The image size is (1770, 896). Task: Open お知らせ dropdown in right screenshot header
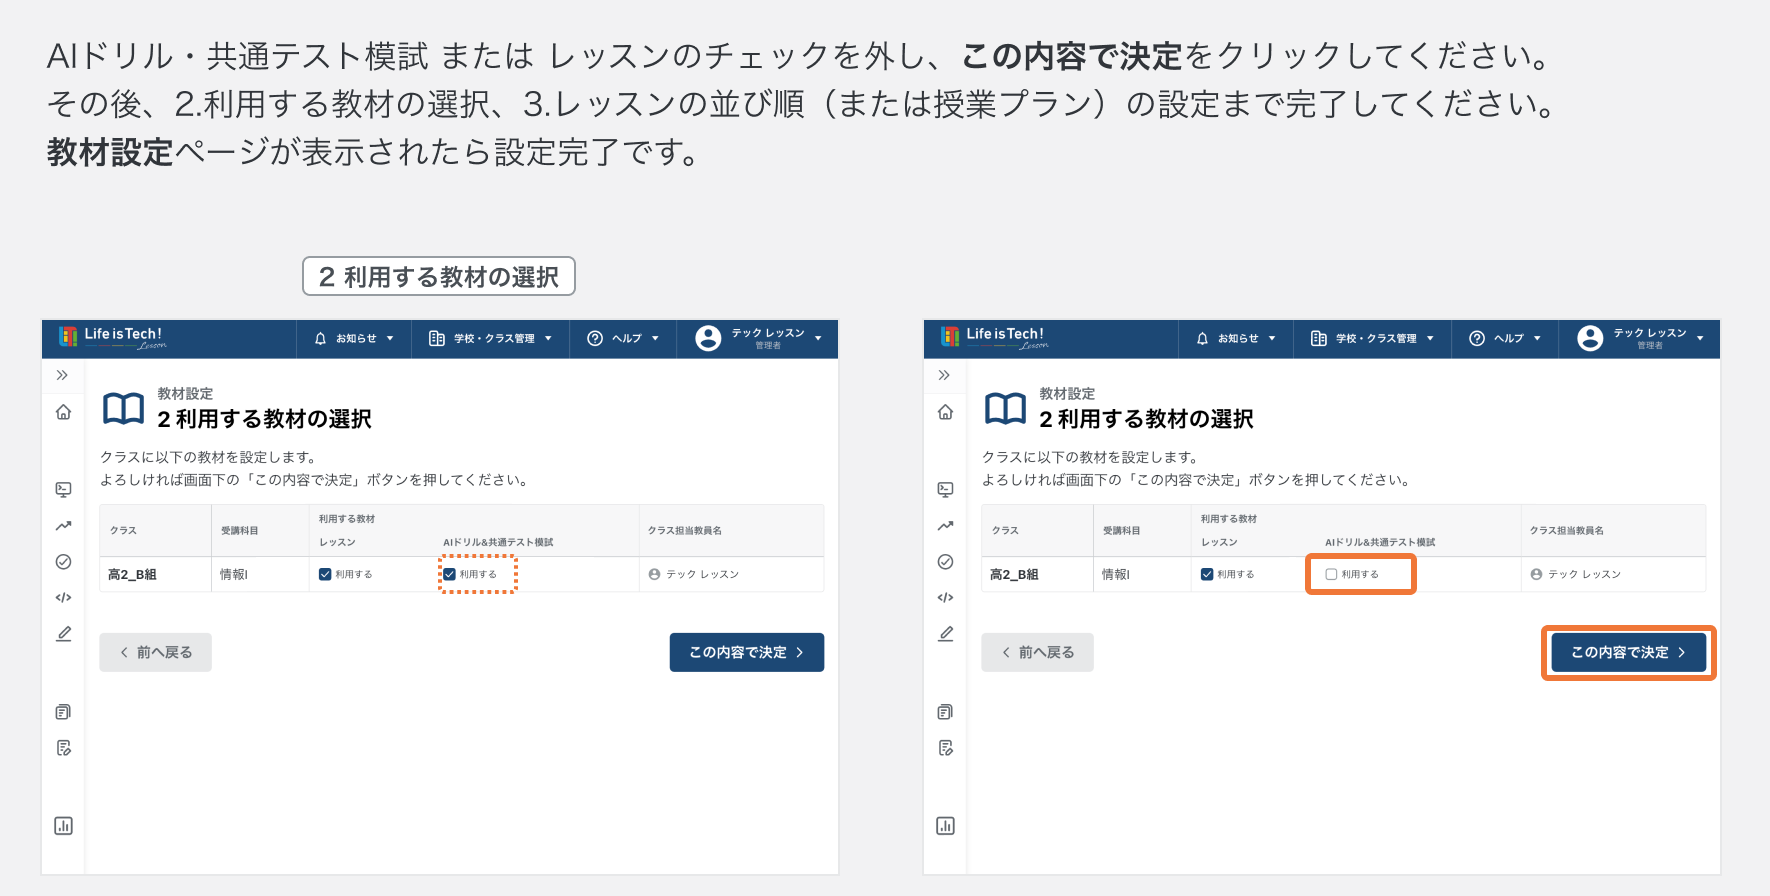coord(1236,339)
